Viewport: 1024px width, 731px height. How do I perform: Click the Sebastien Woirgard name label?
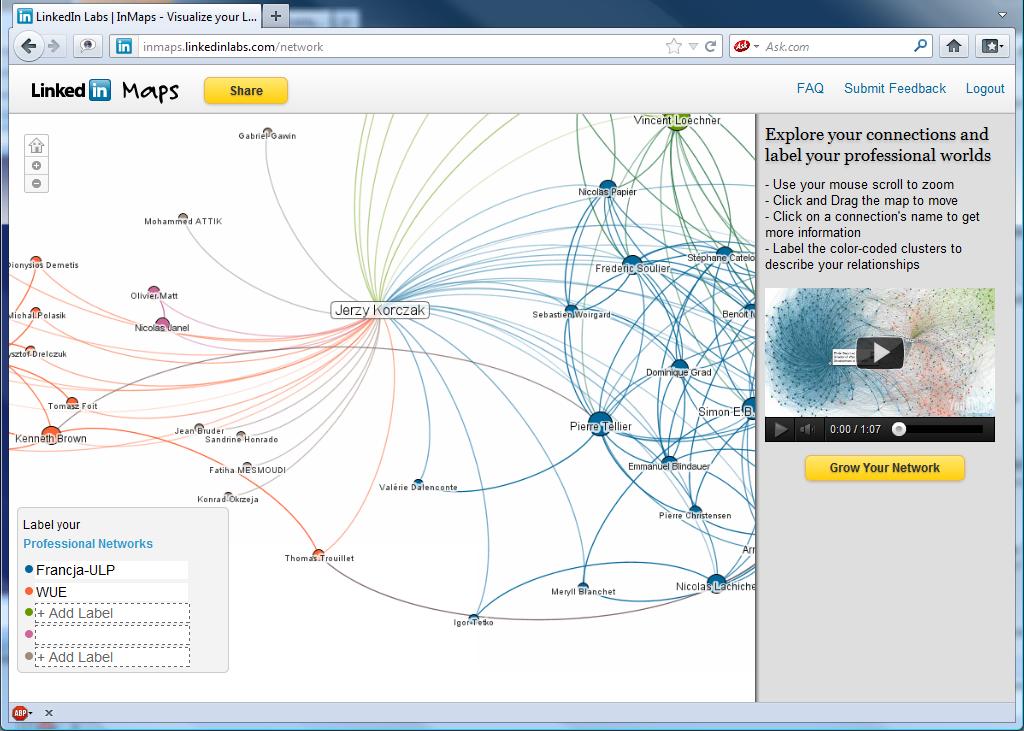click(x=571, y=314)
